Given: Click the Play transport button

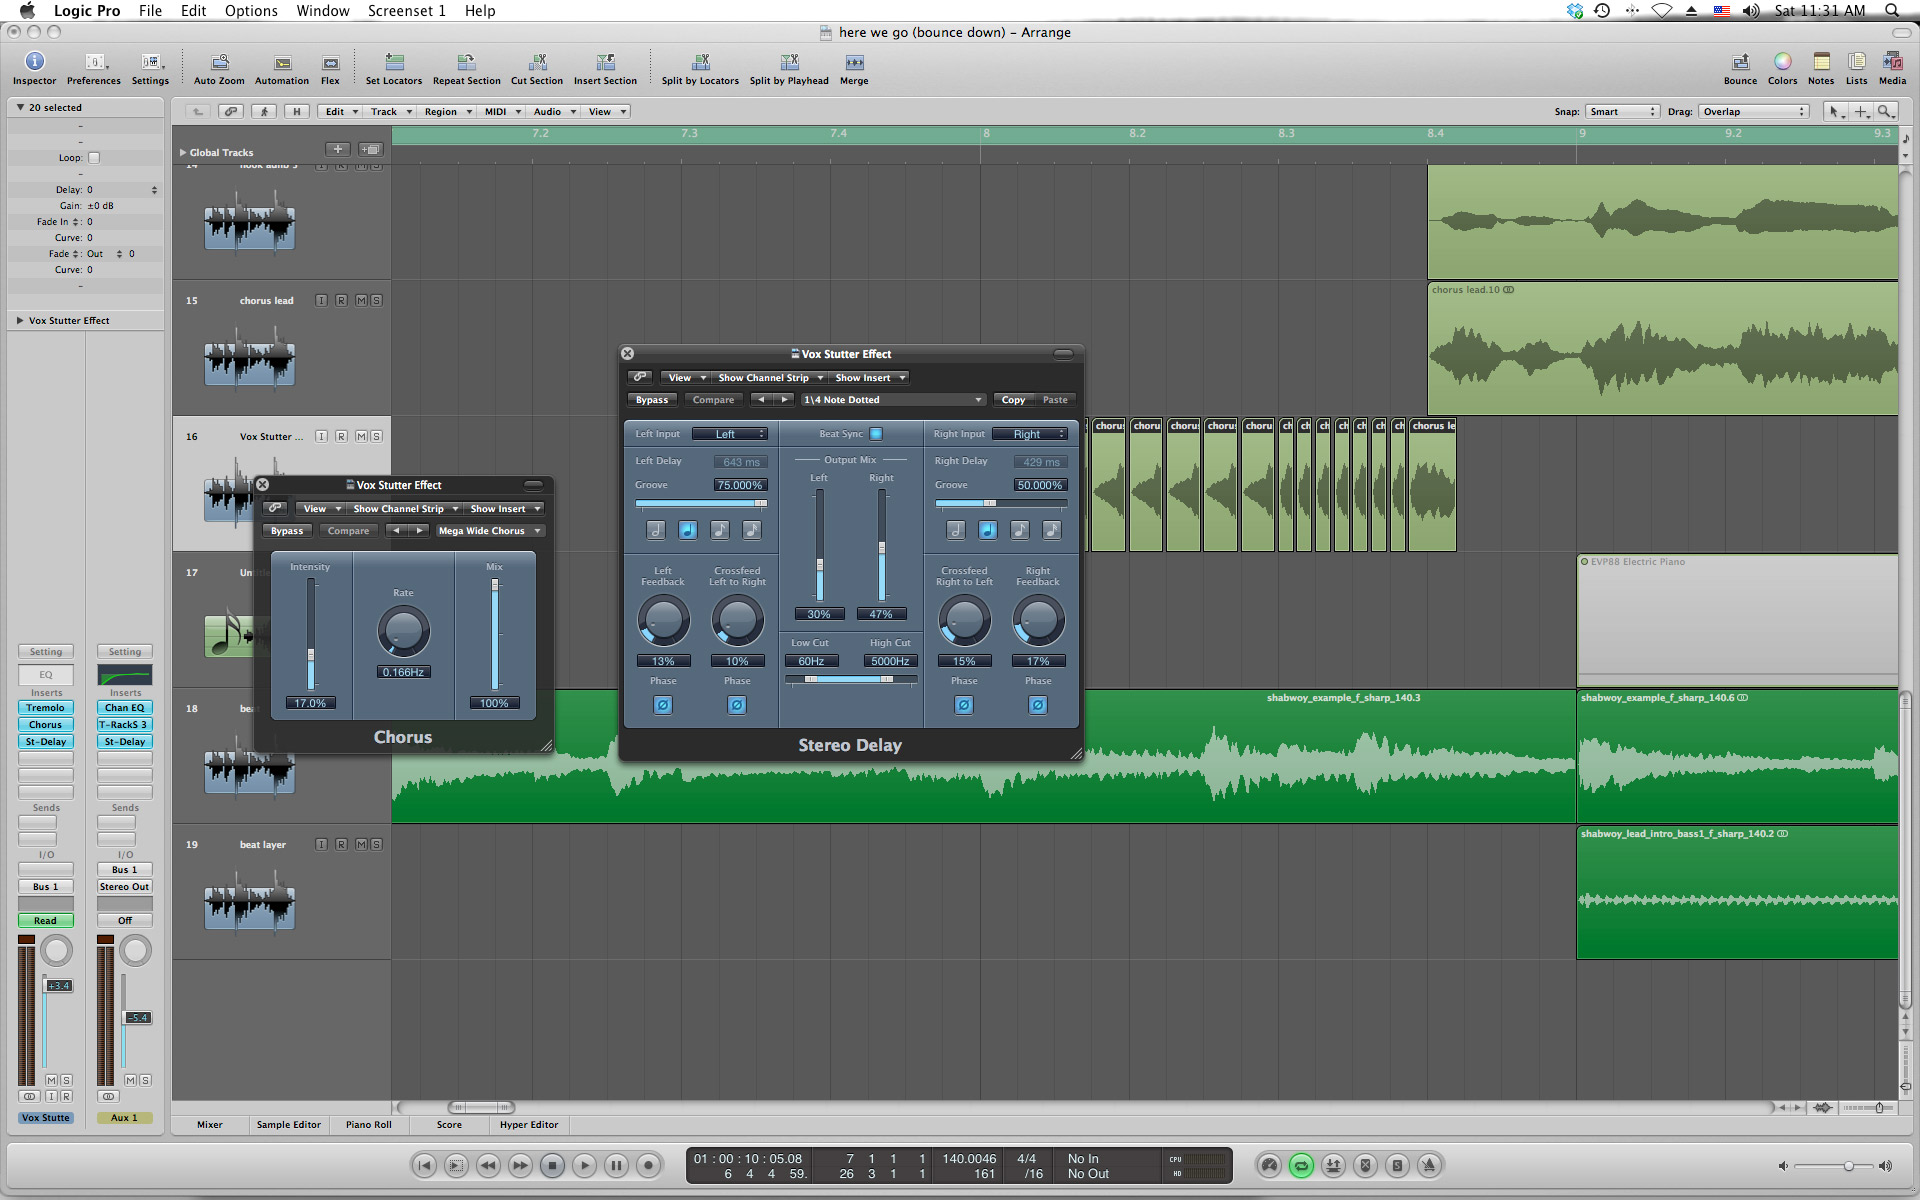Looking at the screenshot, I should (x=585, y=1165).
